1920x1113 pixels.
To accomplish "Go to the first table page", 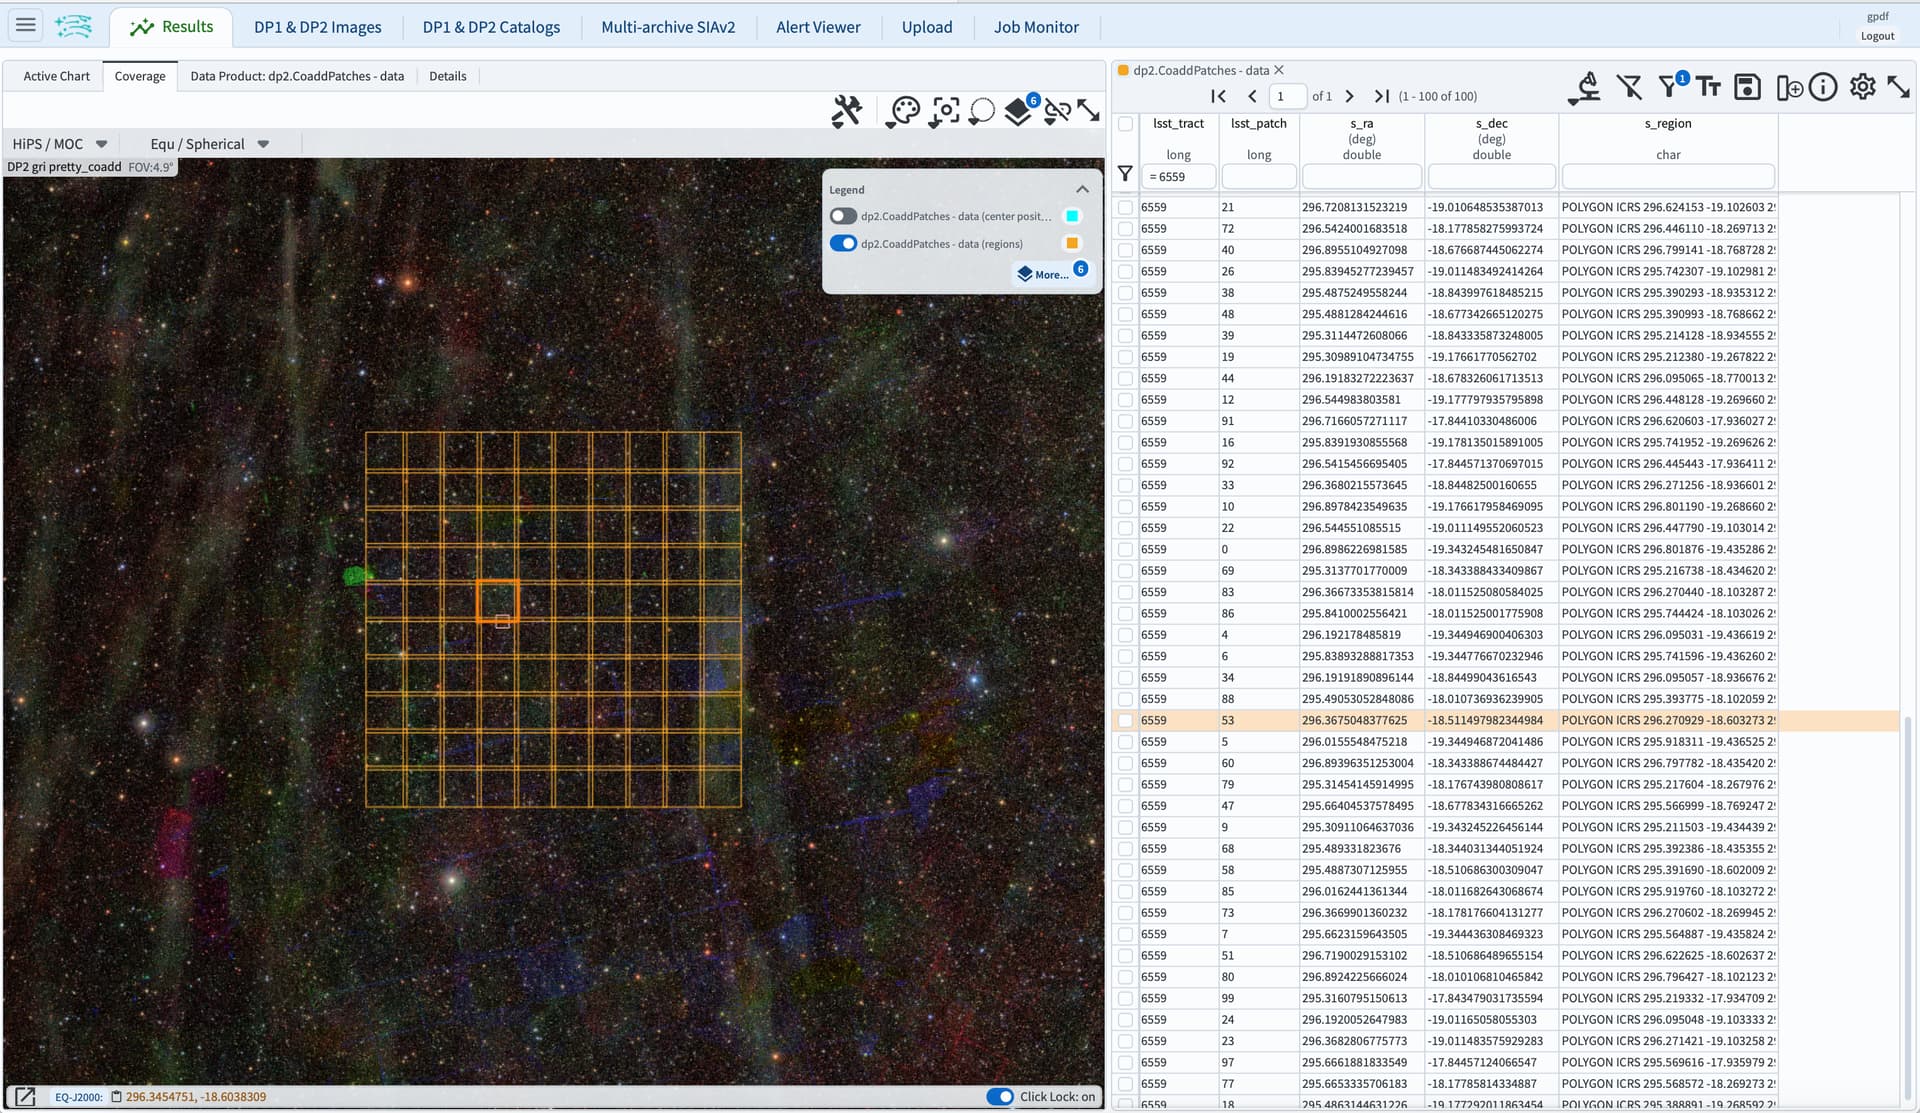I will pos(1218,96).
